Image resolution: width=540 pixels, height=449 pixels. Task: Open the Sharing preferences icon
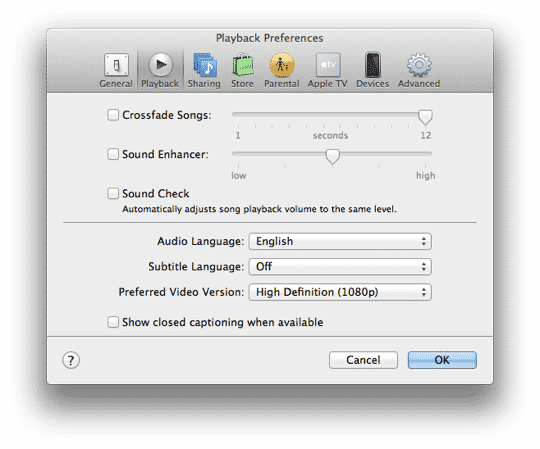(x=205, y=65)
